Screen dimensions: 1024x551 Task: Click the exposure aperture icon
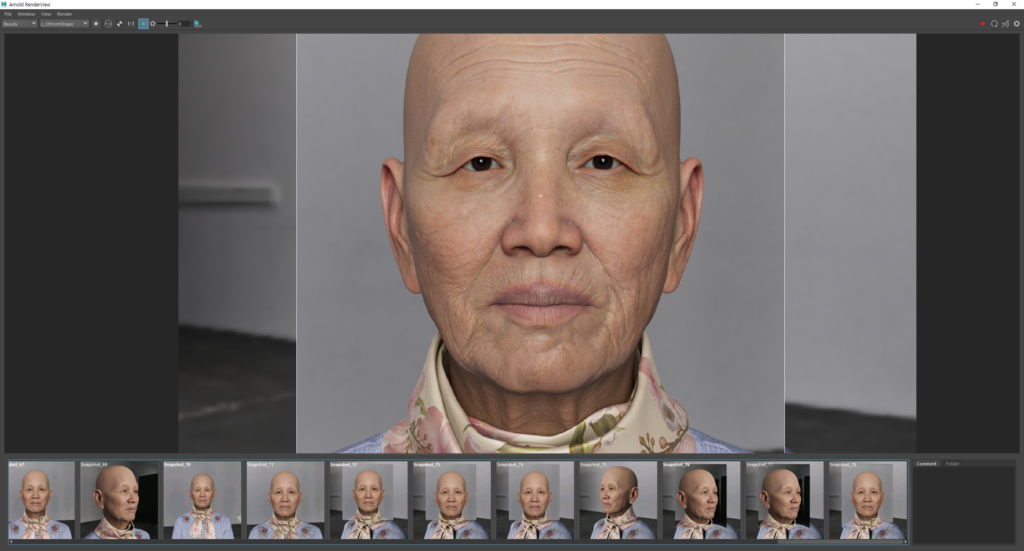point(153,24)
